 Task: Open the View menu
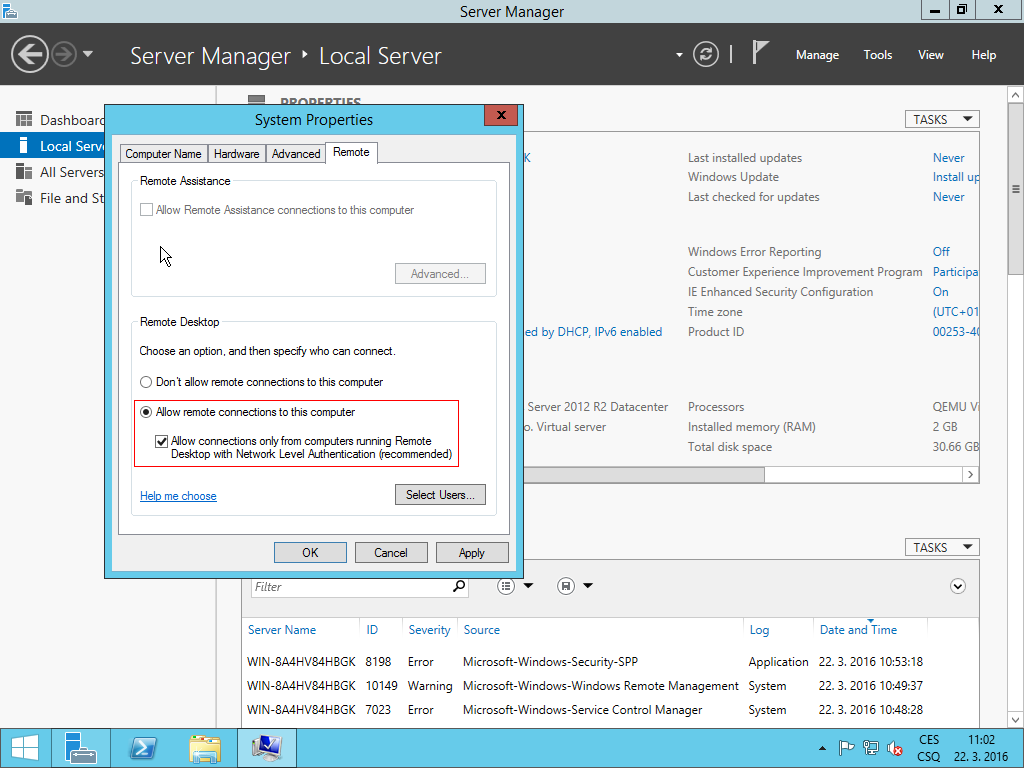pos(930,55)
